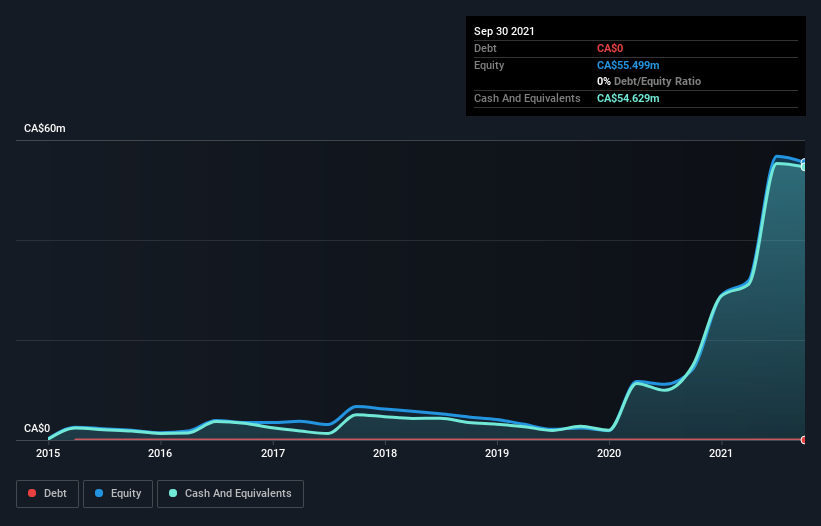Click the CA$55.499m equity value

[x=628, y=65]
